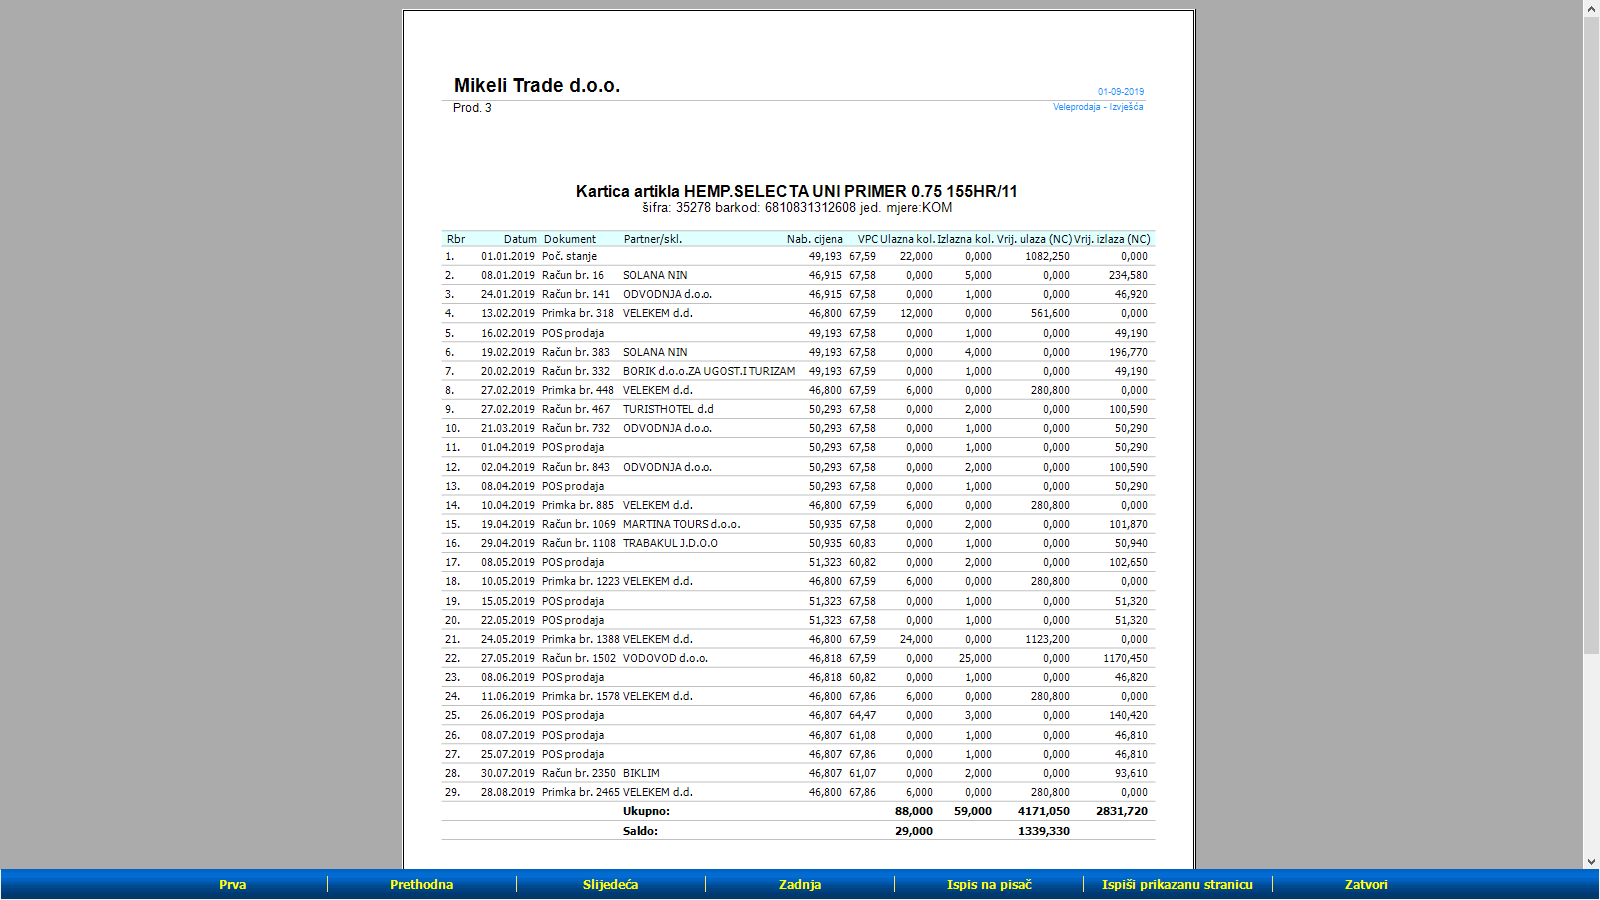This screenshot has width=1600, height=900.
Task: Click the Nab. cijena column header
Action: [814, 239]
